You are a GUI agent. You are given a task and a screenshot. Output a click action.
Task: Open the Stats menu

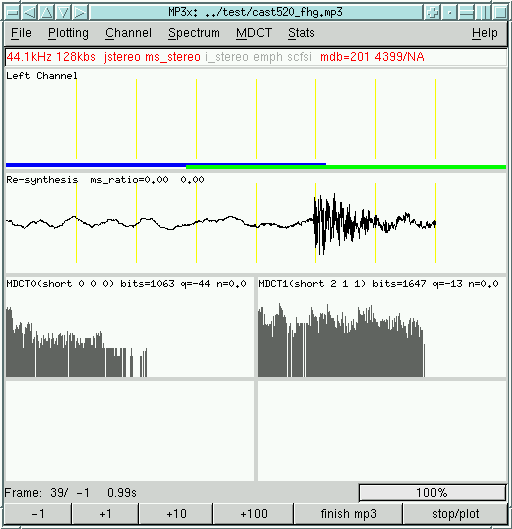[301, 33]
